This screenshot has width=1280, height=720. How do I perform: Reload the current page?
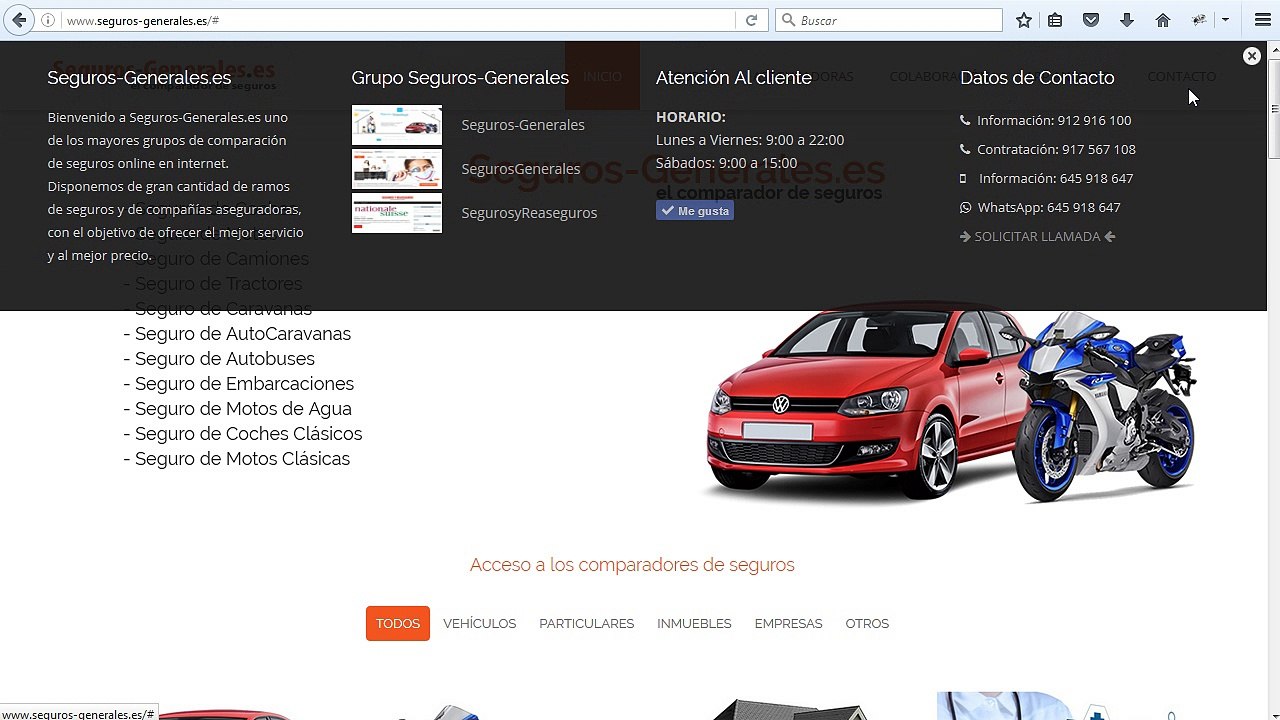751,20
